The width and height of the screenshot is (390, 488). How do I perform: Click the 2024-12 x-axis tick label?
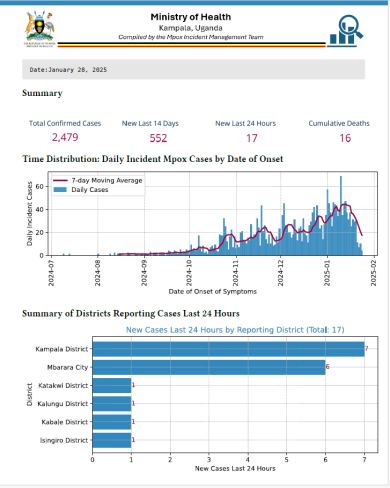[x=281, y=273]
